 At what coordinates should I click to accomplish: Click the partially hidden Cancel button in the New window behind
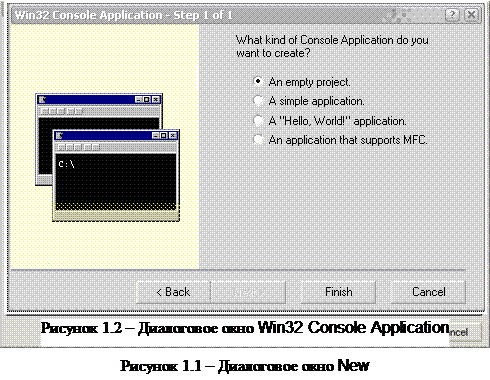point(465,332)
